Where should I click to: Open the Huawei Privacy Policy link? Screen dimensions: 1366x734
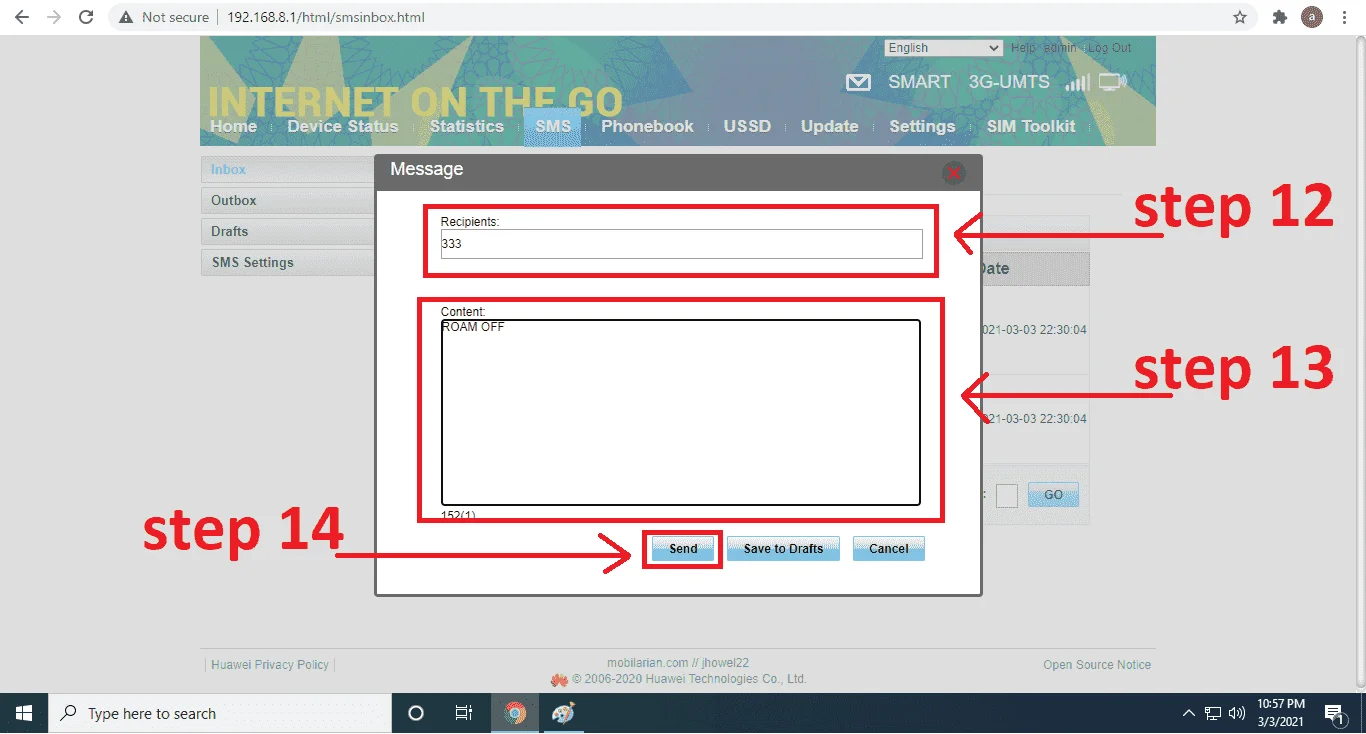point(270,665)
